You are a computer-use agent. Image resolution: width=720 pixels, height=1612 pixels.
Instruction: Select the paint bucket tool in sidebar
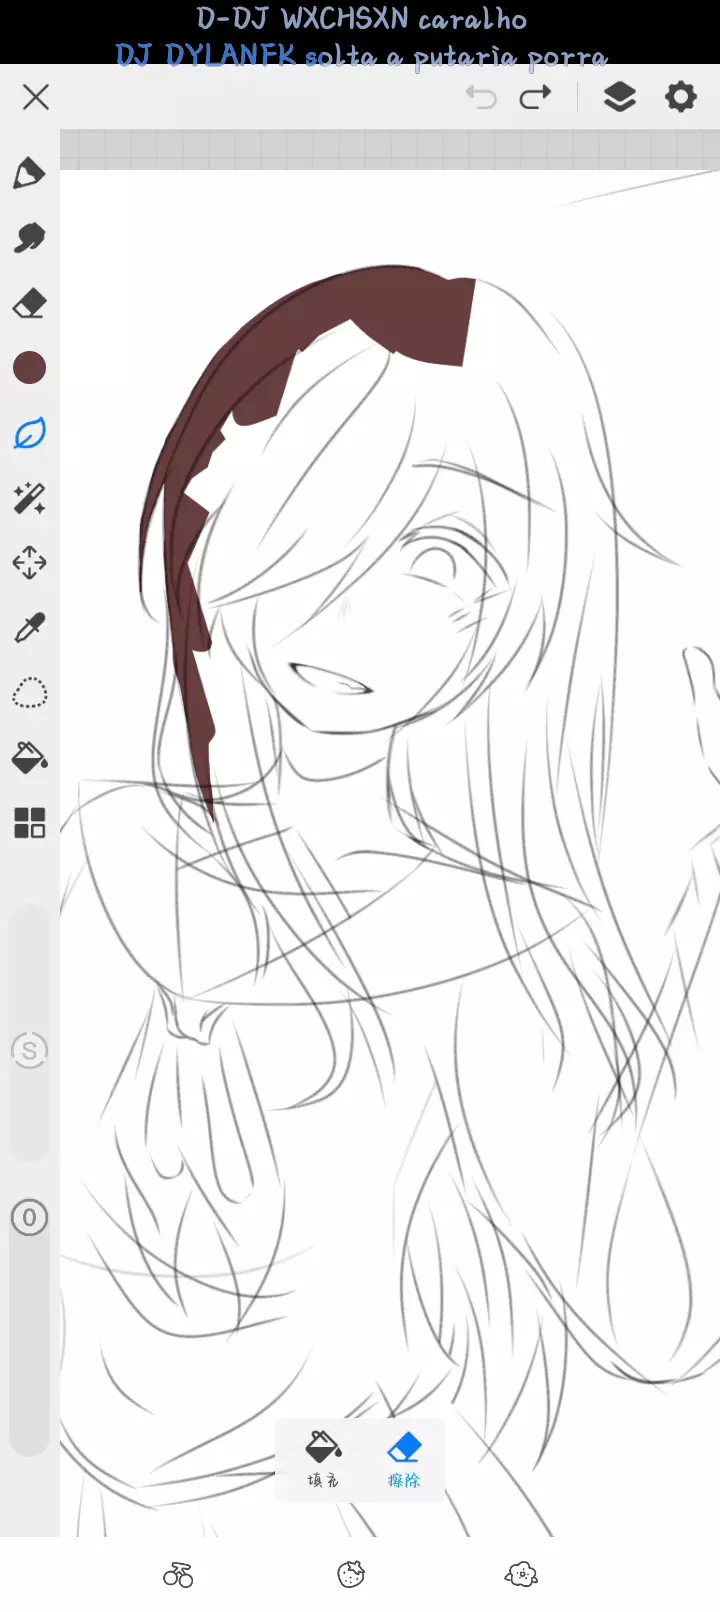(x=29, y=758)
